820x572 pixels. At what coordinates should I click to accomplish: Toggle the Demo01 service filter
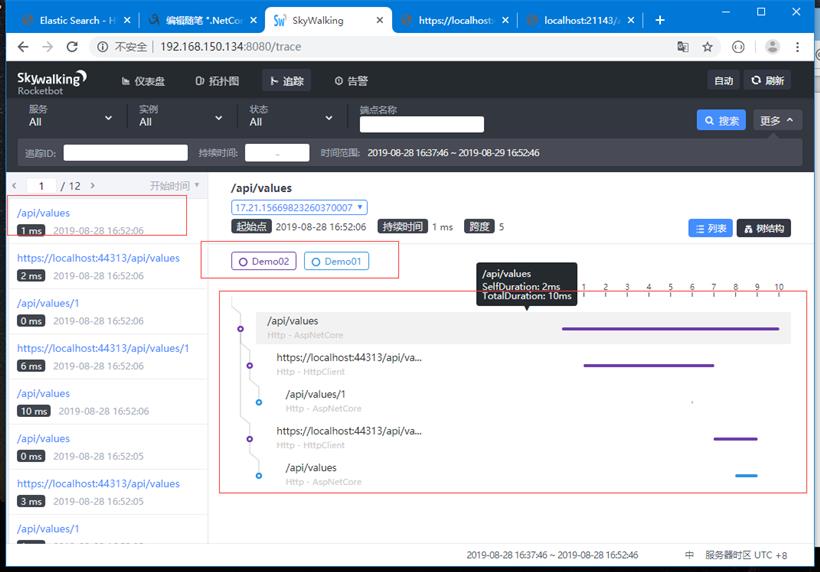pos(336,261)
